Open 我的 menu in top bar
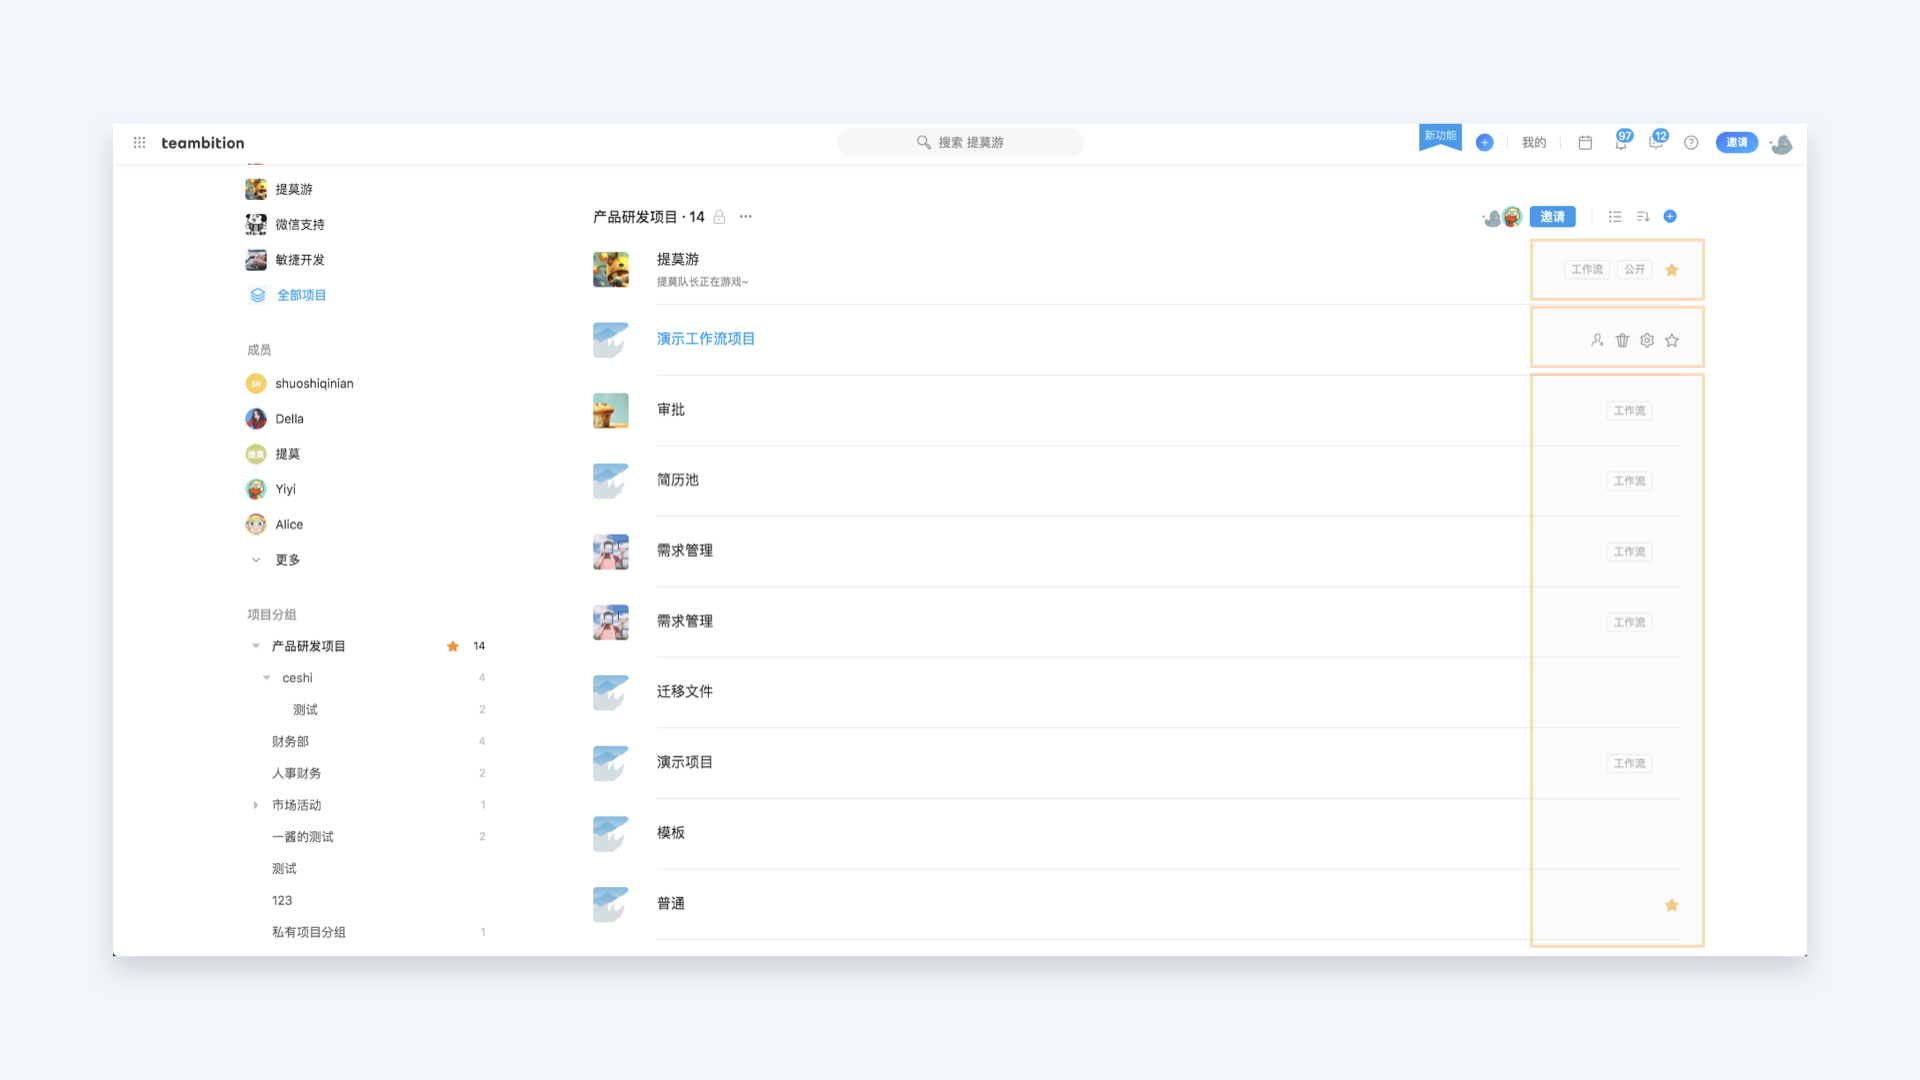Screen dimensions: 1920x1080 [x=1534, y=143]
